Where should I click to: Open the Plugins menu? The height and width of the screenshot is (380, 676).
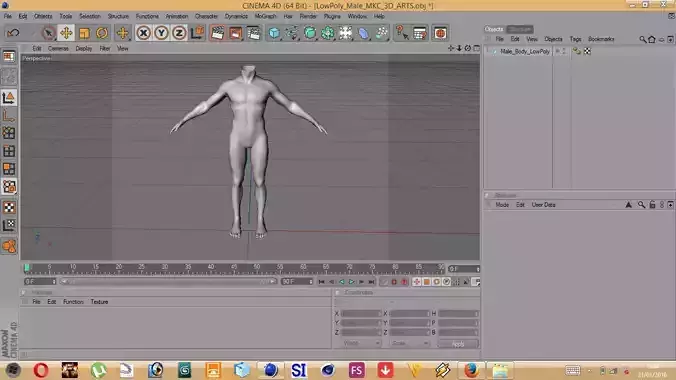pos(332,16)
